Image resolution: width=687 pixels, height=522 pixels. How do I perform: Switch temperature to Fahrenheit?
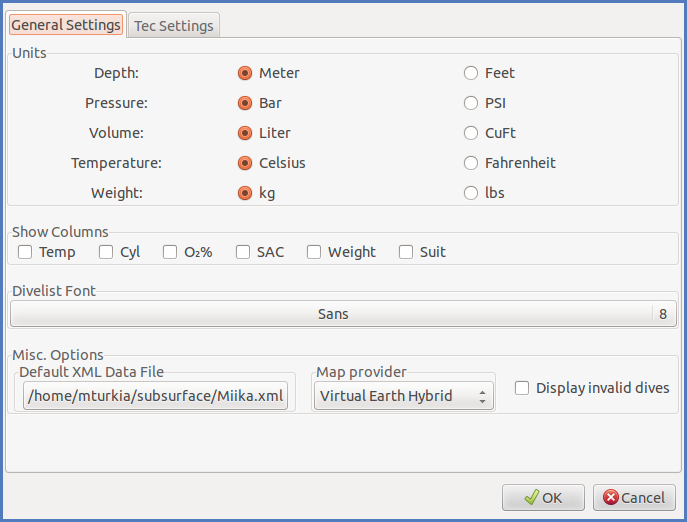[x=471, y=163]
